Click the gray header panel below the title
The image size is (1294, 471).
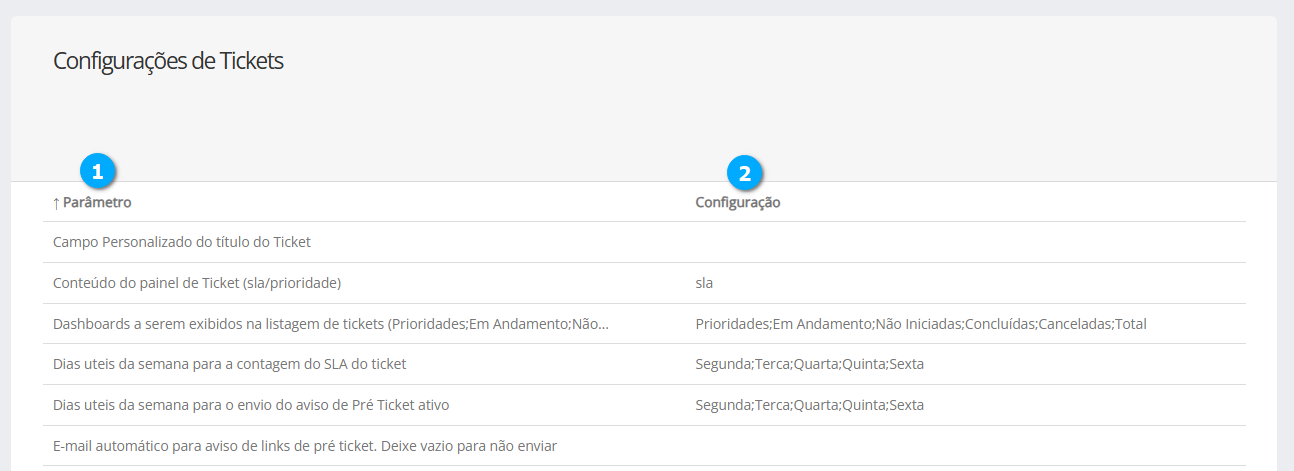click(x=640, y=120)
